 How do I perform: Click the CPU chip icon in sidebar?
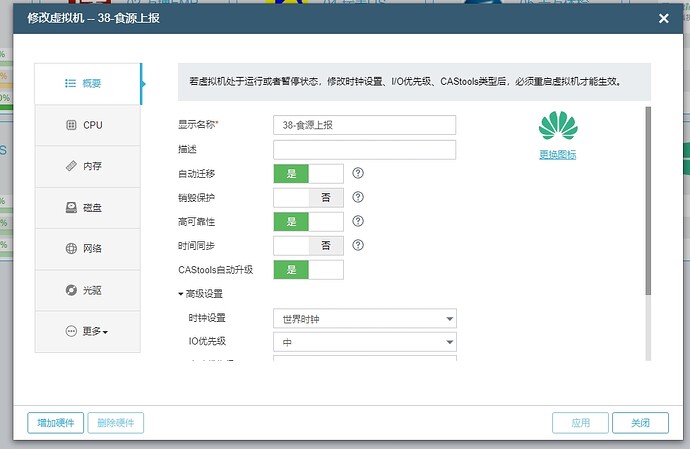pos(71,125)
